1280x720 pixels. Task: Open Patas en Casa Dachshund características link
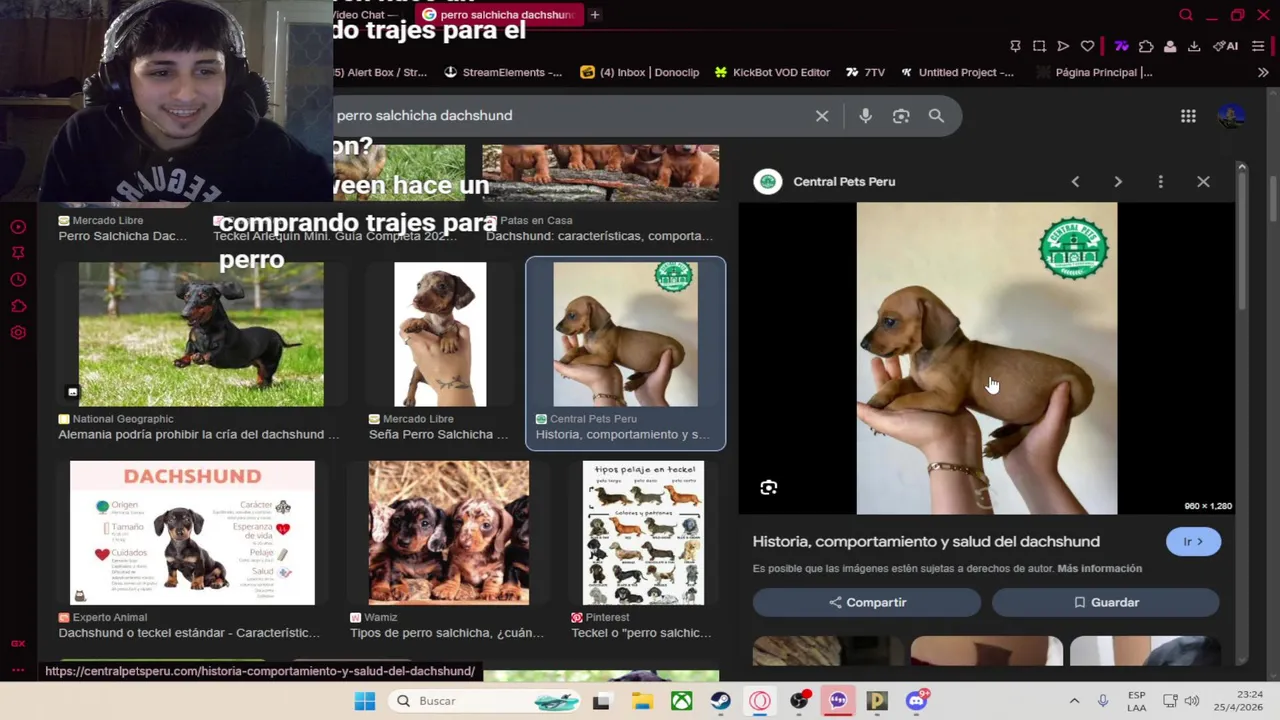599,236
